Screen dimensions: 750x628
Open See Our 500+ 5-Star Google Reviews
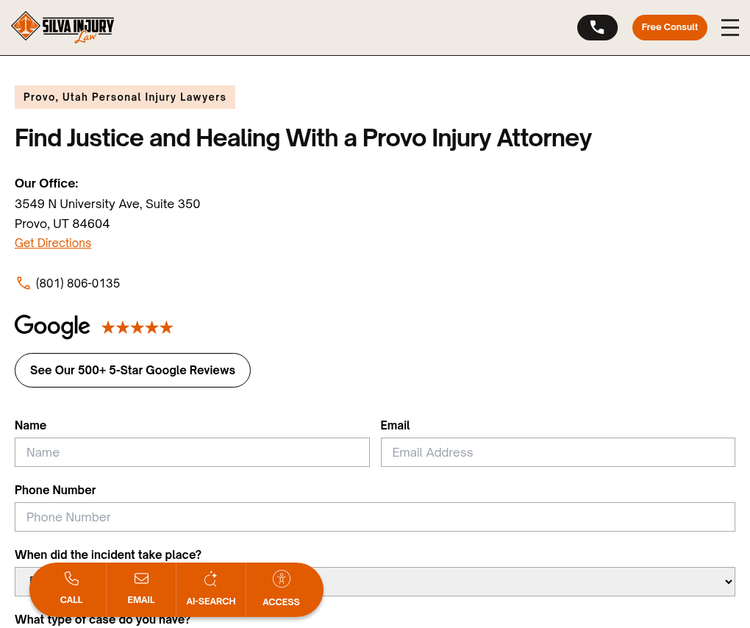coord(132,370)
